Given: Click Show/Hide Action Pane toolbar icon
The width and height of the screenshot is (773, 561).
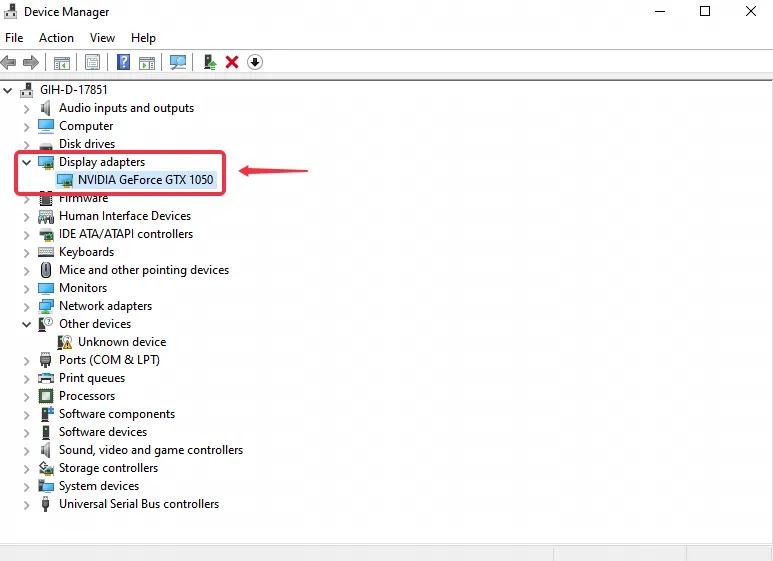Looking at the screenshot, I should click(147, 63).
